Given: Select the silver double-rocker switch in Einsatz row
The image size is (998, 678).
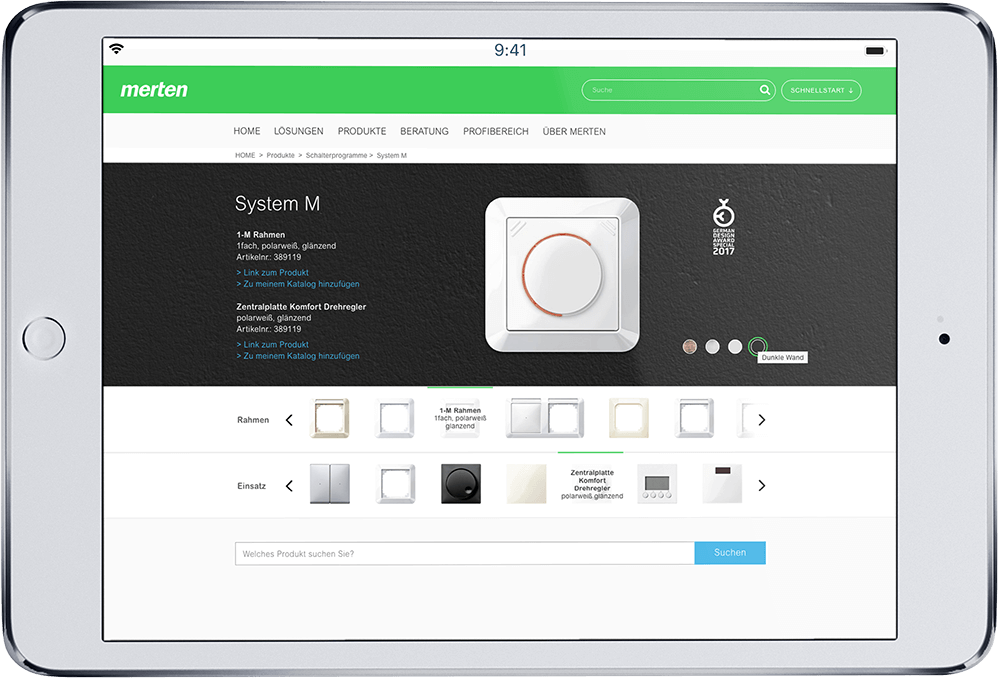Looking at the screenshot, I should click(330, 484).
